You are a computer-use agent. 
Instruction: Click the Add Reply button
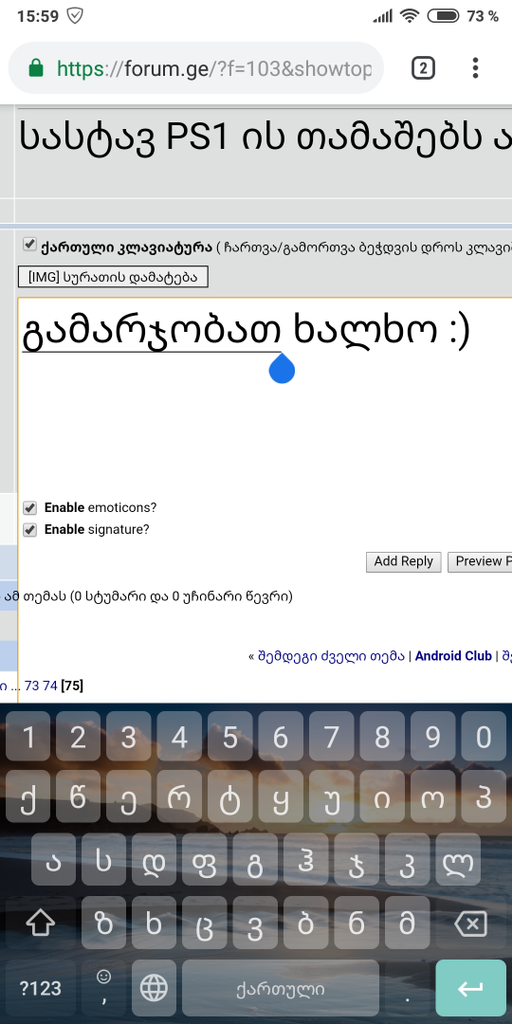pos(404,562)
